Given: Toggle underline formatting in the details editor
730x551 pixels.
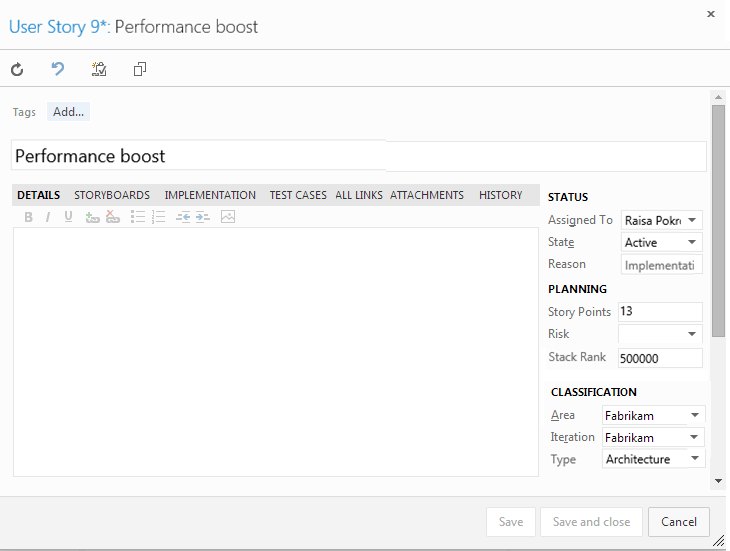Looking at the screenshot, I should click(68, 217).
